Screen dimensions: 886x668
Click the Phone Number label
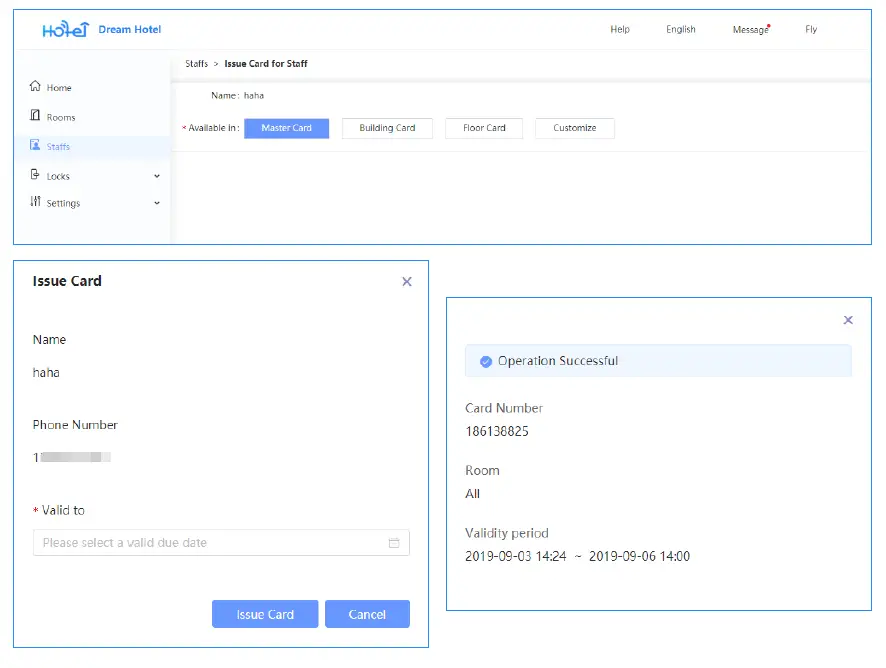click(x=75, y=425)
